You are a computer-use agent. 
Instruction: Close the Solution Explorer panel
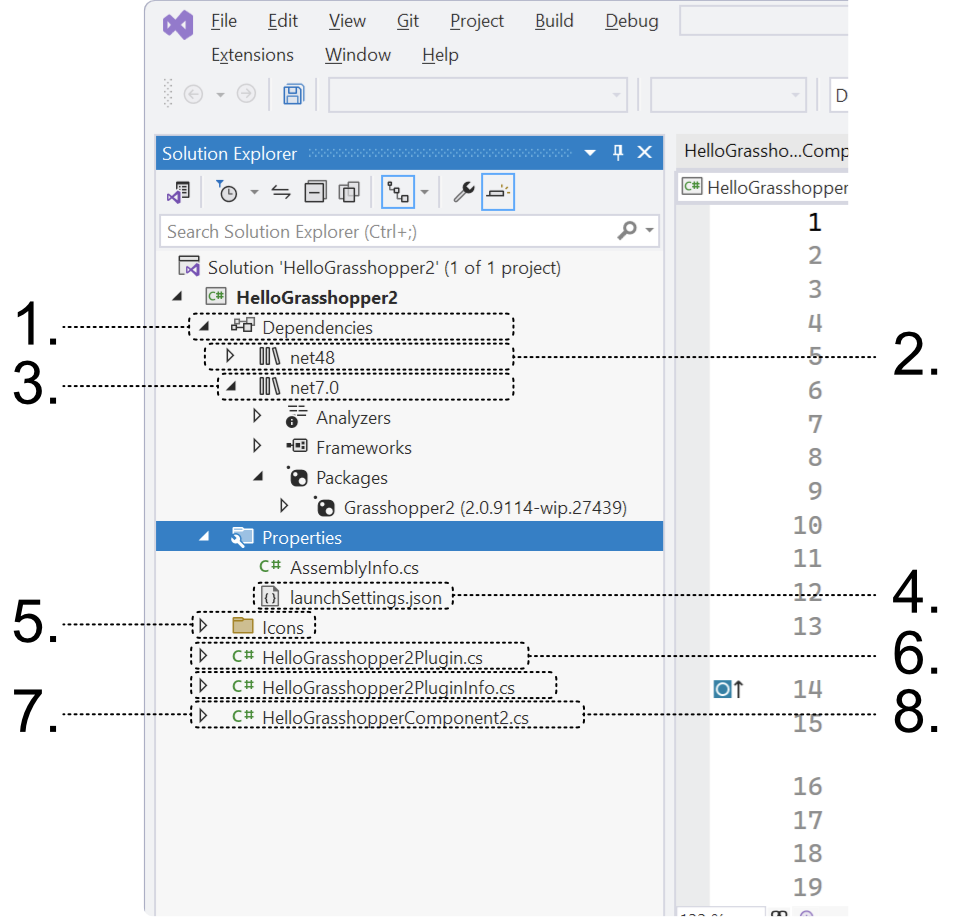[644, 152]
